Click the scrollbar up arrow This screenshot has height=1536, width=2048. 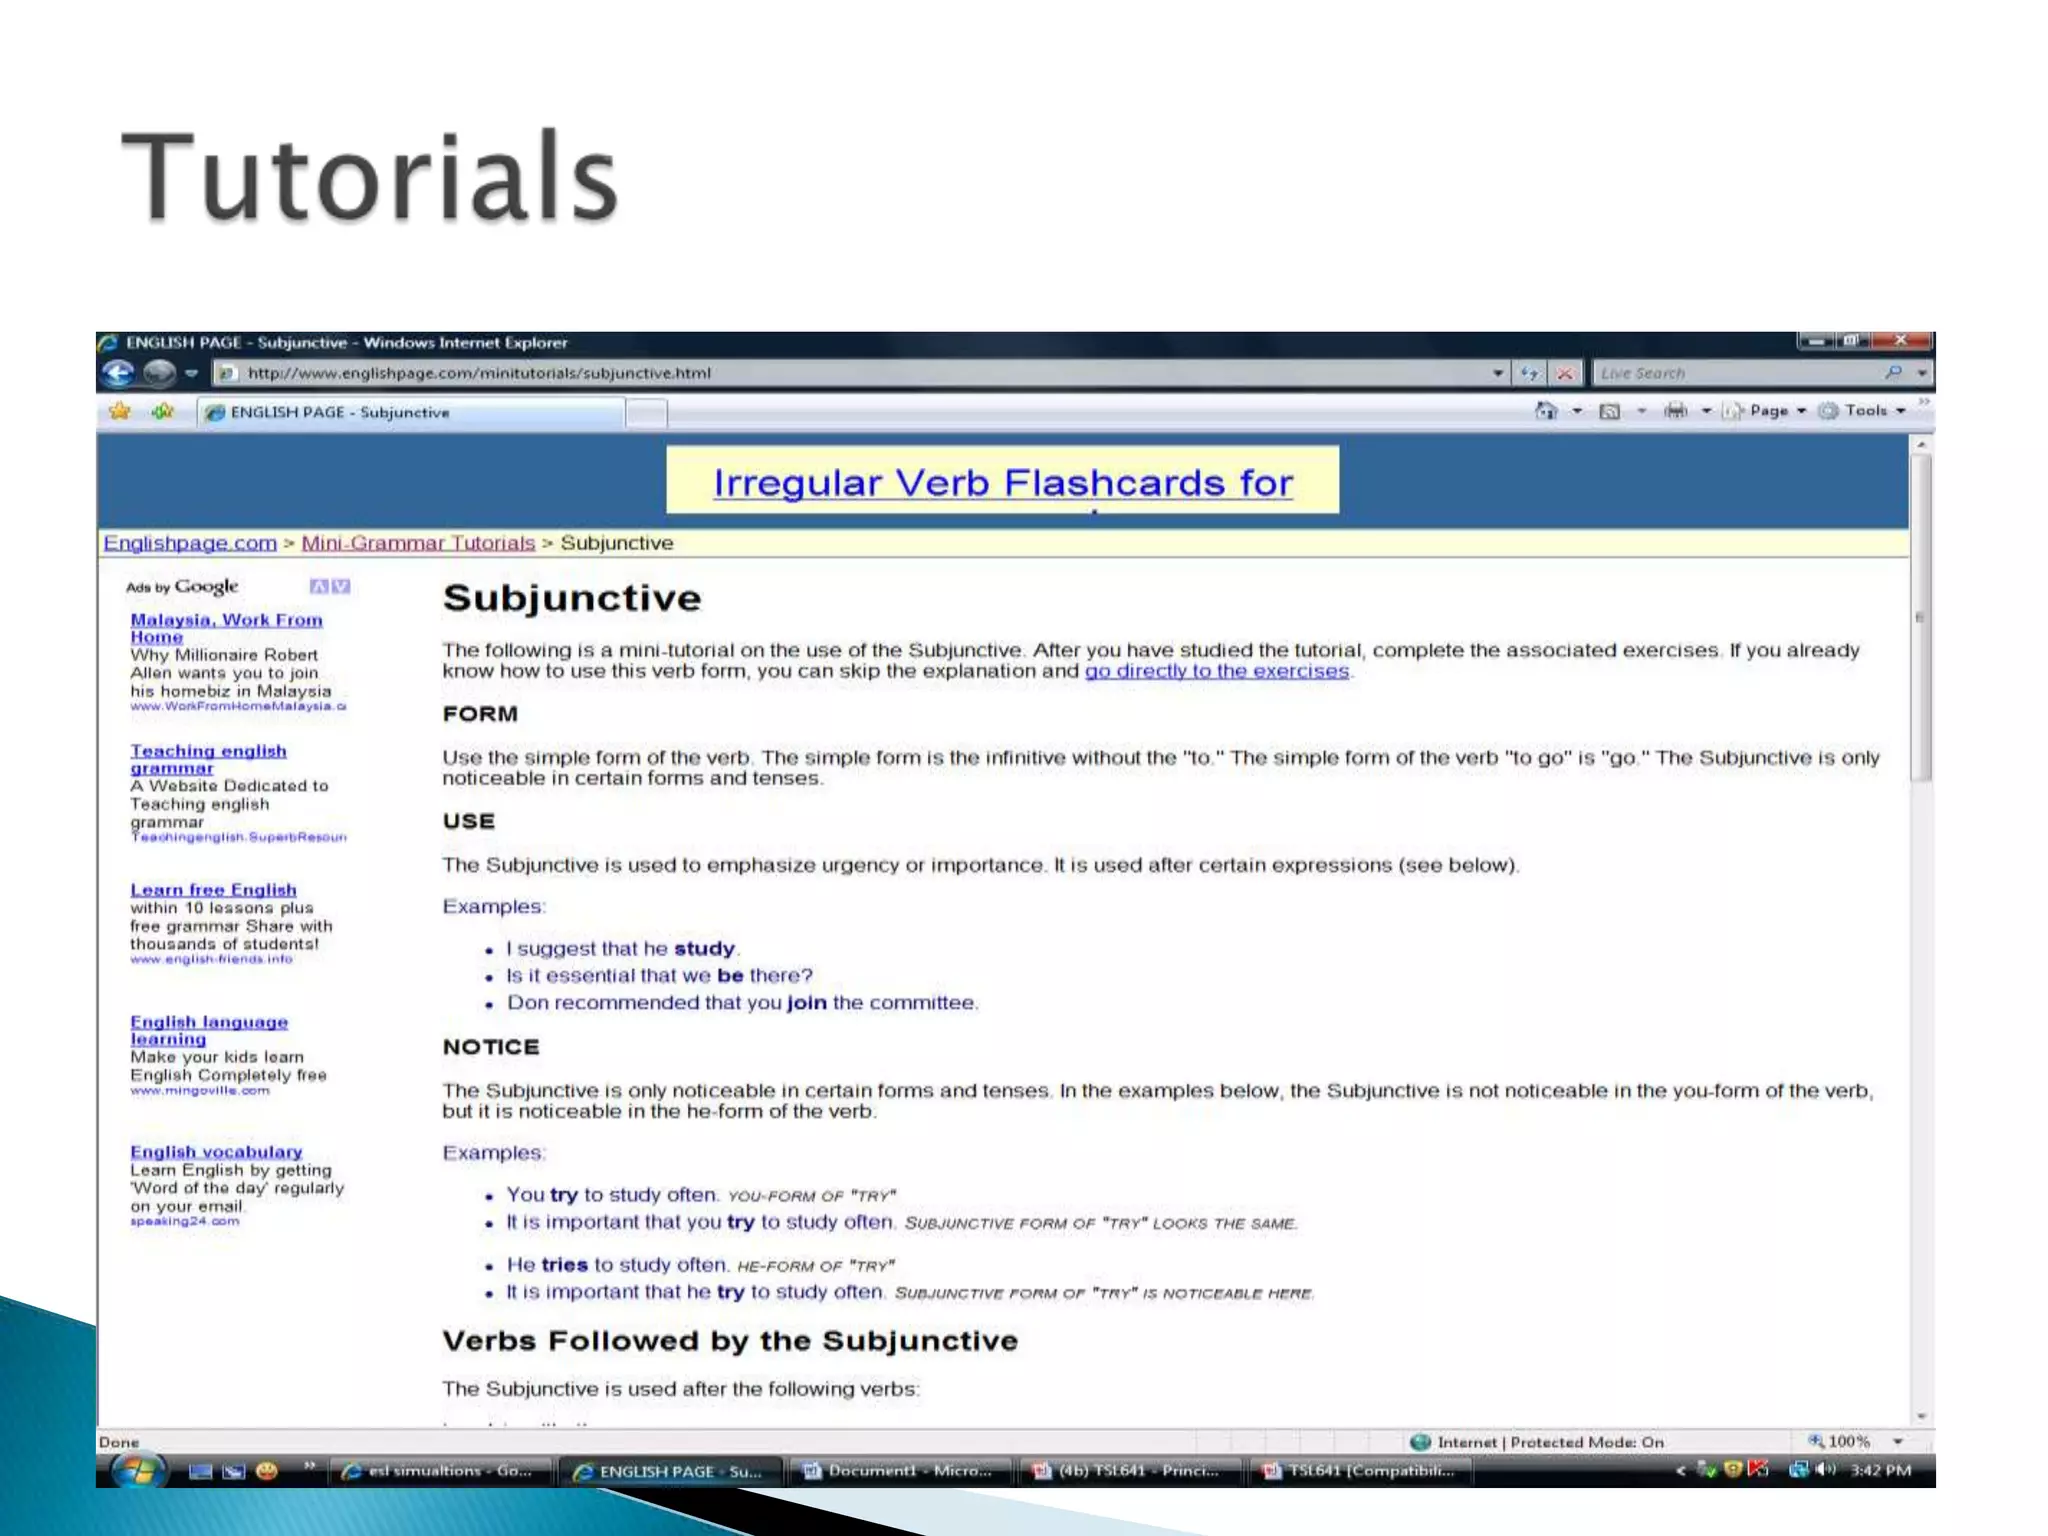pos(1920,444)
